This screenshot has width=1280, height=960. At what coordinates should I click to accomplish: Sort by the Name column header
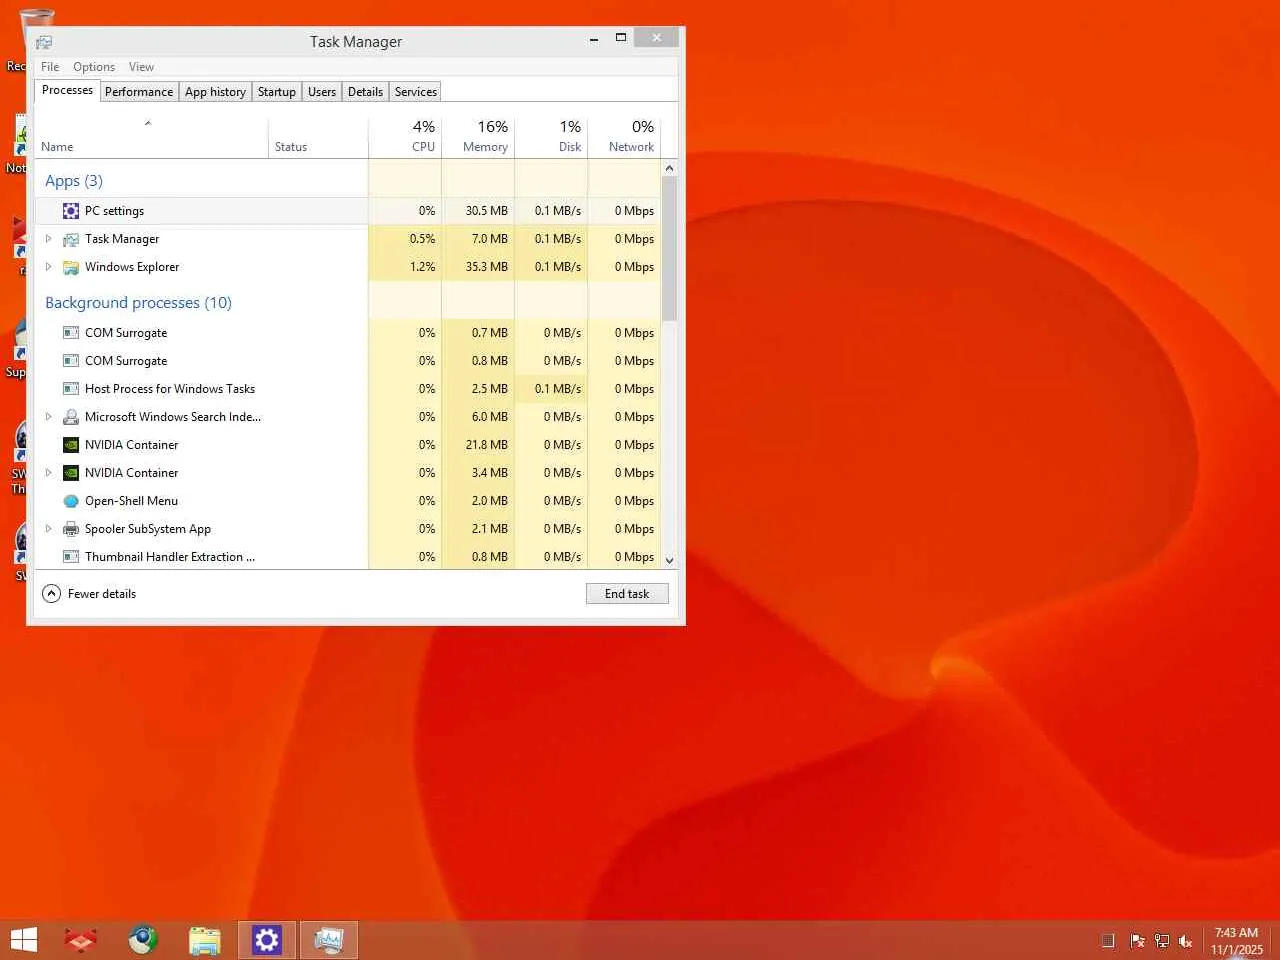(151, 137)
